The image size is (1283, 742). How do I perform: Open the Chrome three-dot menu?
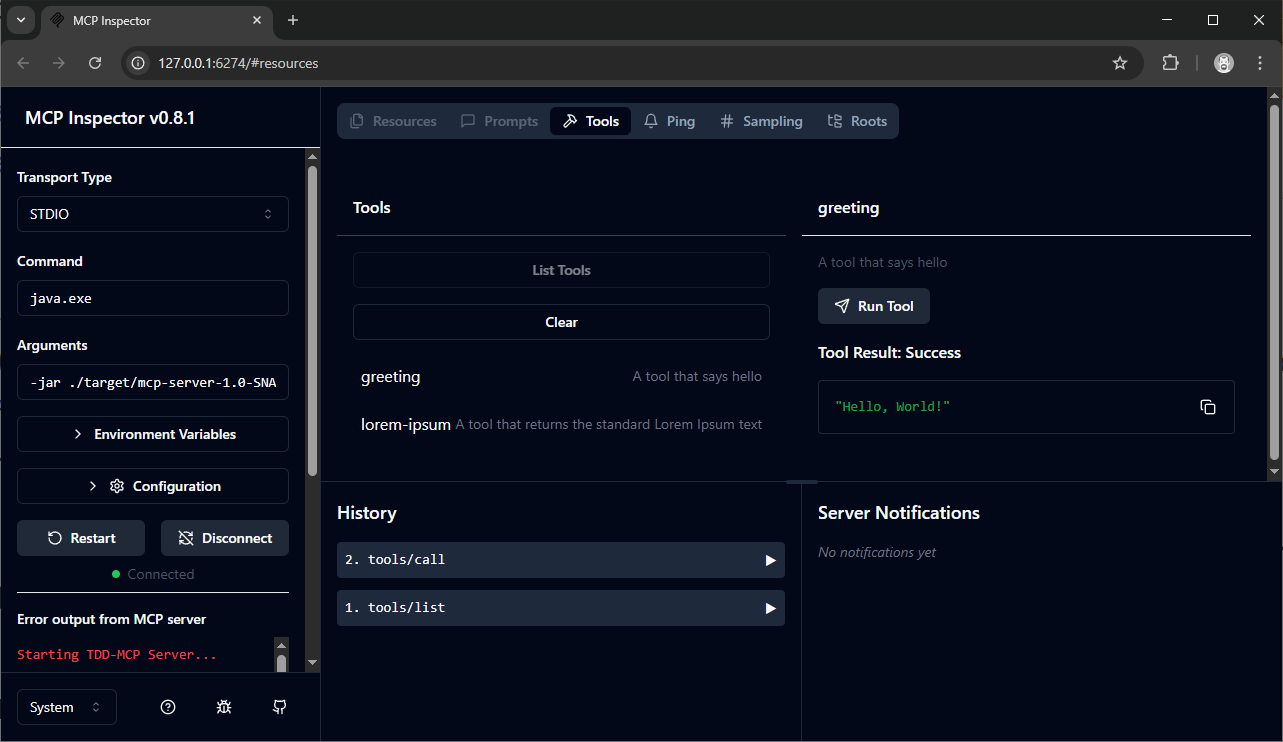[x=1260, y=63]
